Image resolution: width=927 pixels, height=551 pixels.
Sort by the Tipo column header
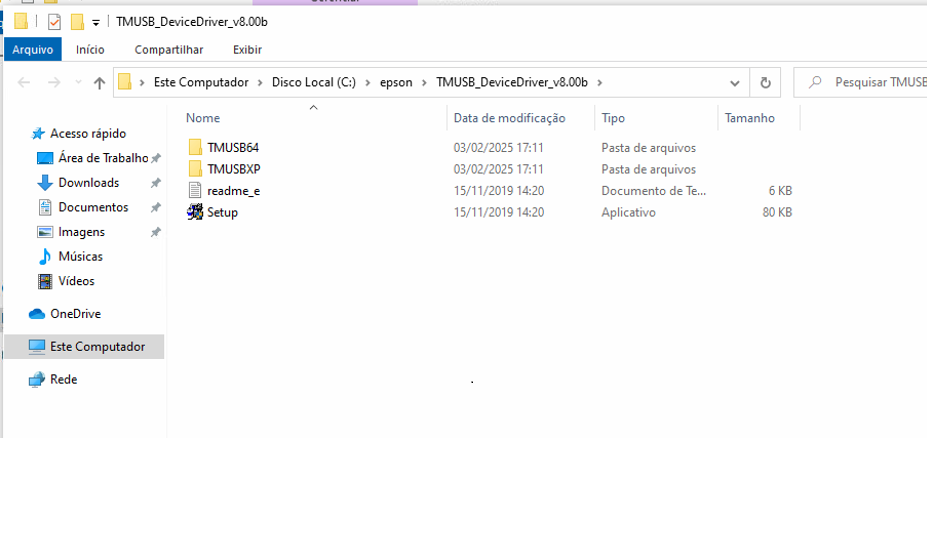click(613, 118)
